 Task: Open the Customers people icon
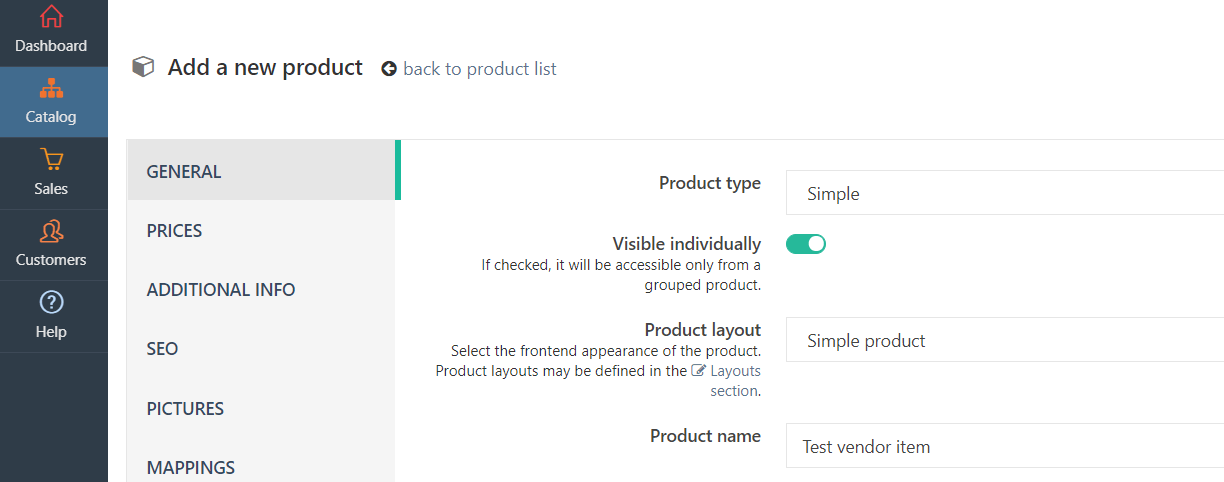tap(51, 231)
